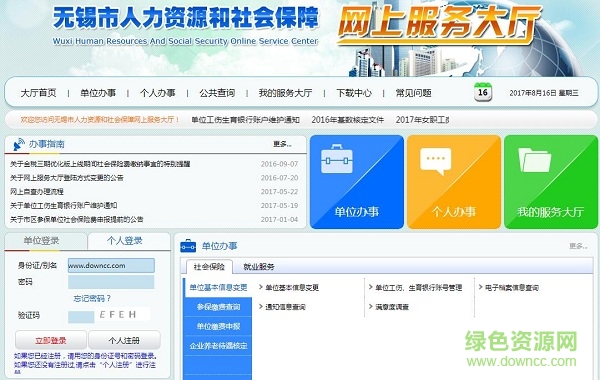Open notice 关于单位工伤生育银行账户维护通知
This screenshot has width=600, height=380.
64,205
